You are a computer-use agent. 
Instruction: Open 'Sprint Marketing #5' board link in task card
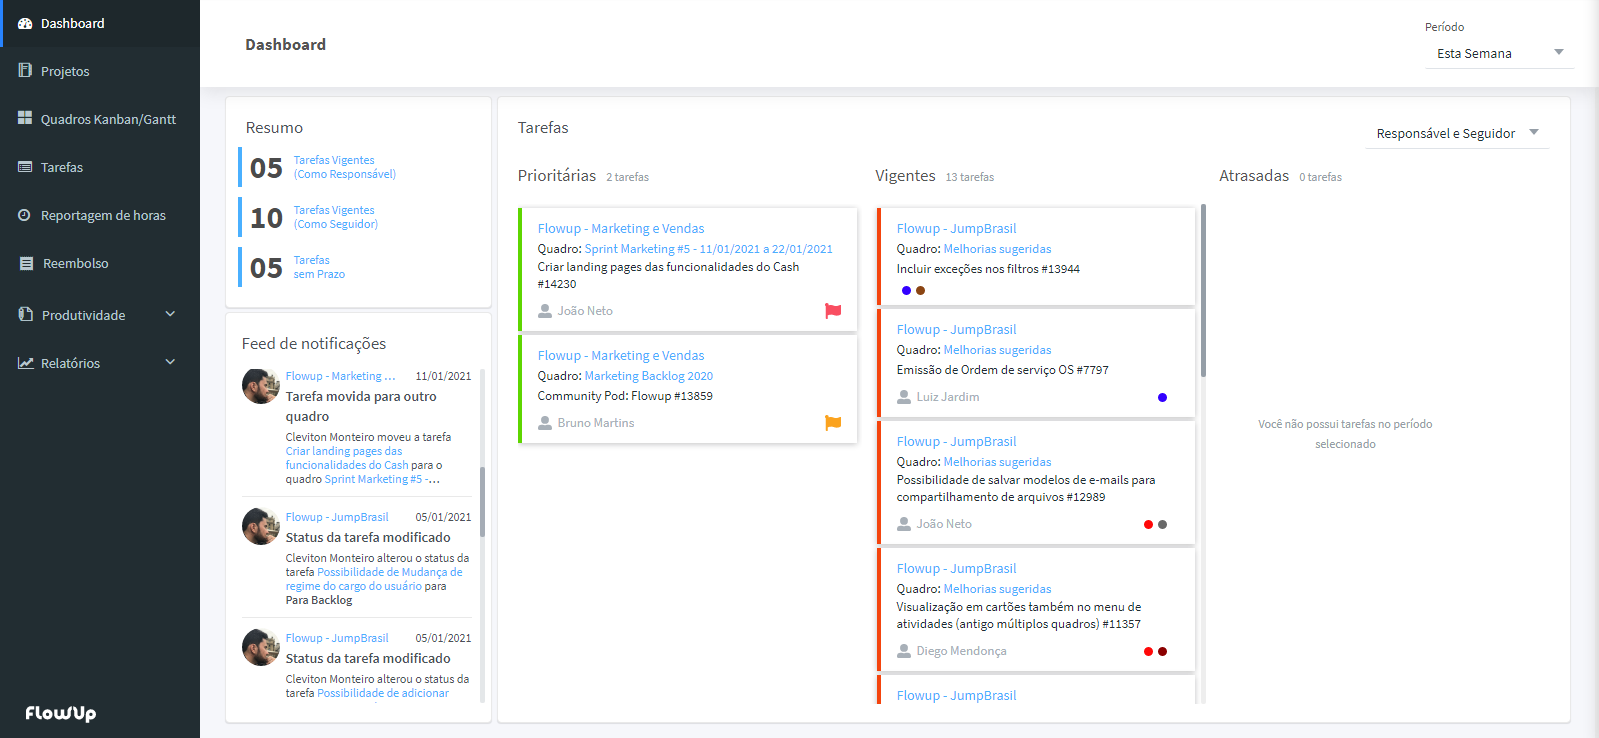tap(708, 249)
